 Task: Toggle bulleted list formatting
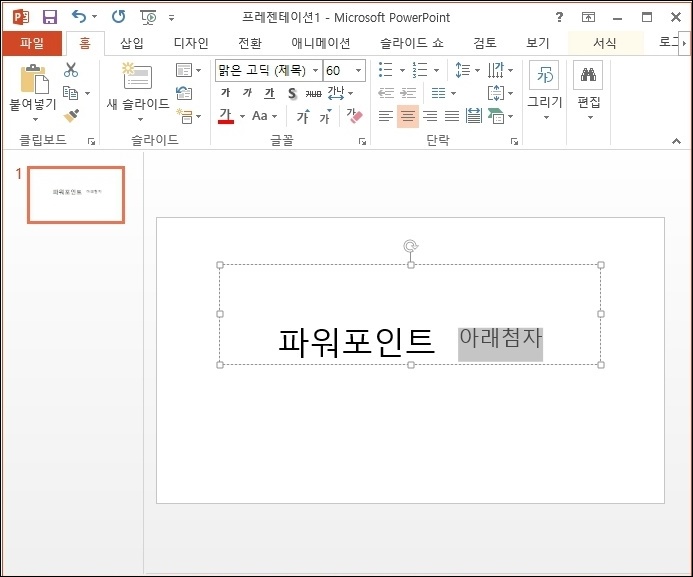[385, 70]
